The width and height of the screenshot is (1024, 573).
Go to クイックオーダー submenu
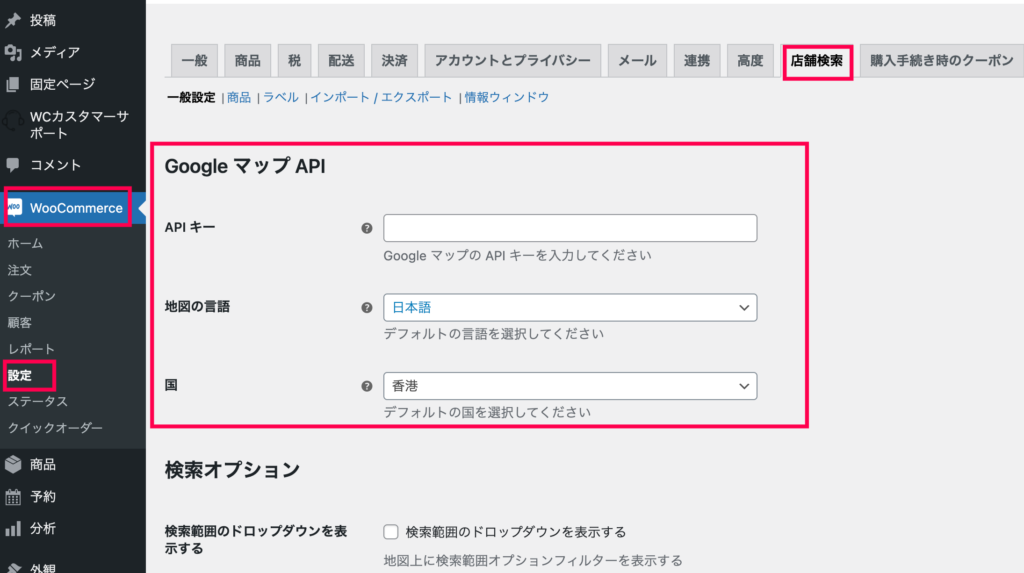point(55,428)
